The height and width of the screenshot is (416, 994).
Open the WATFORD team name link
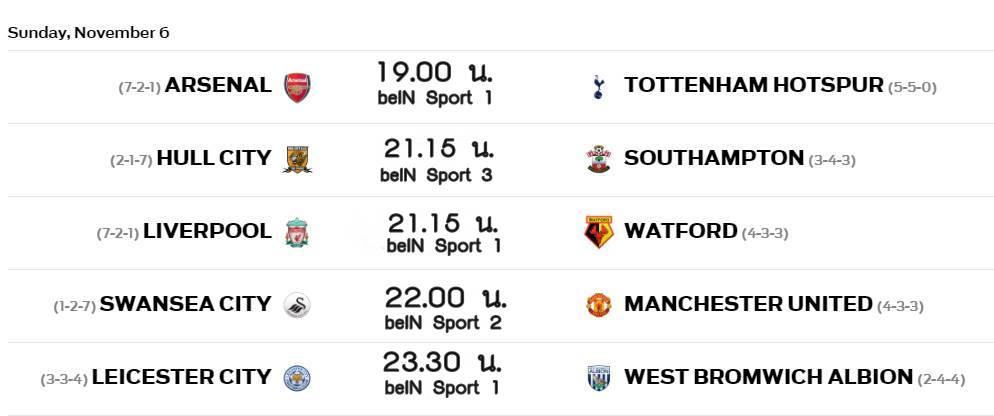681,231
